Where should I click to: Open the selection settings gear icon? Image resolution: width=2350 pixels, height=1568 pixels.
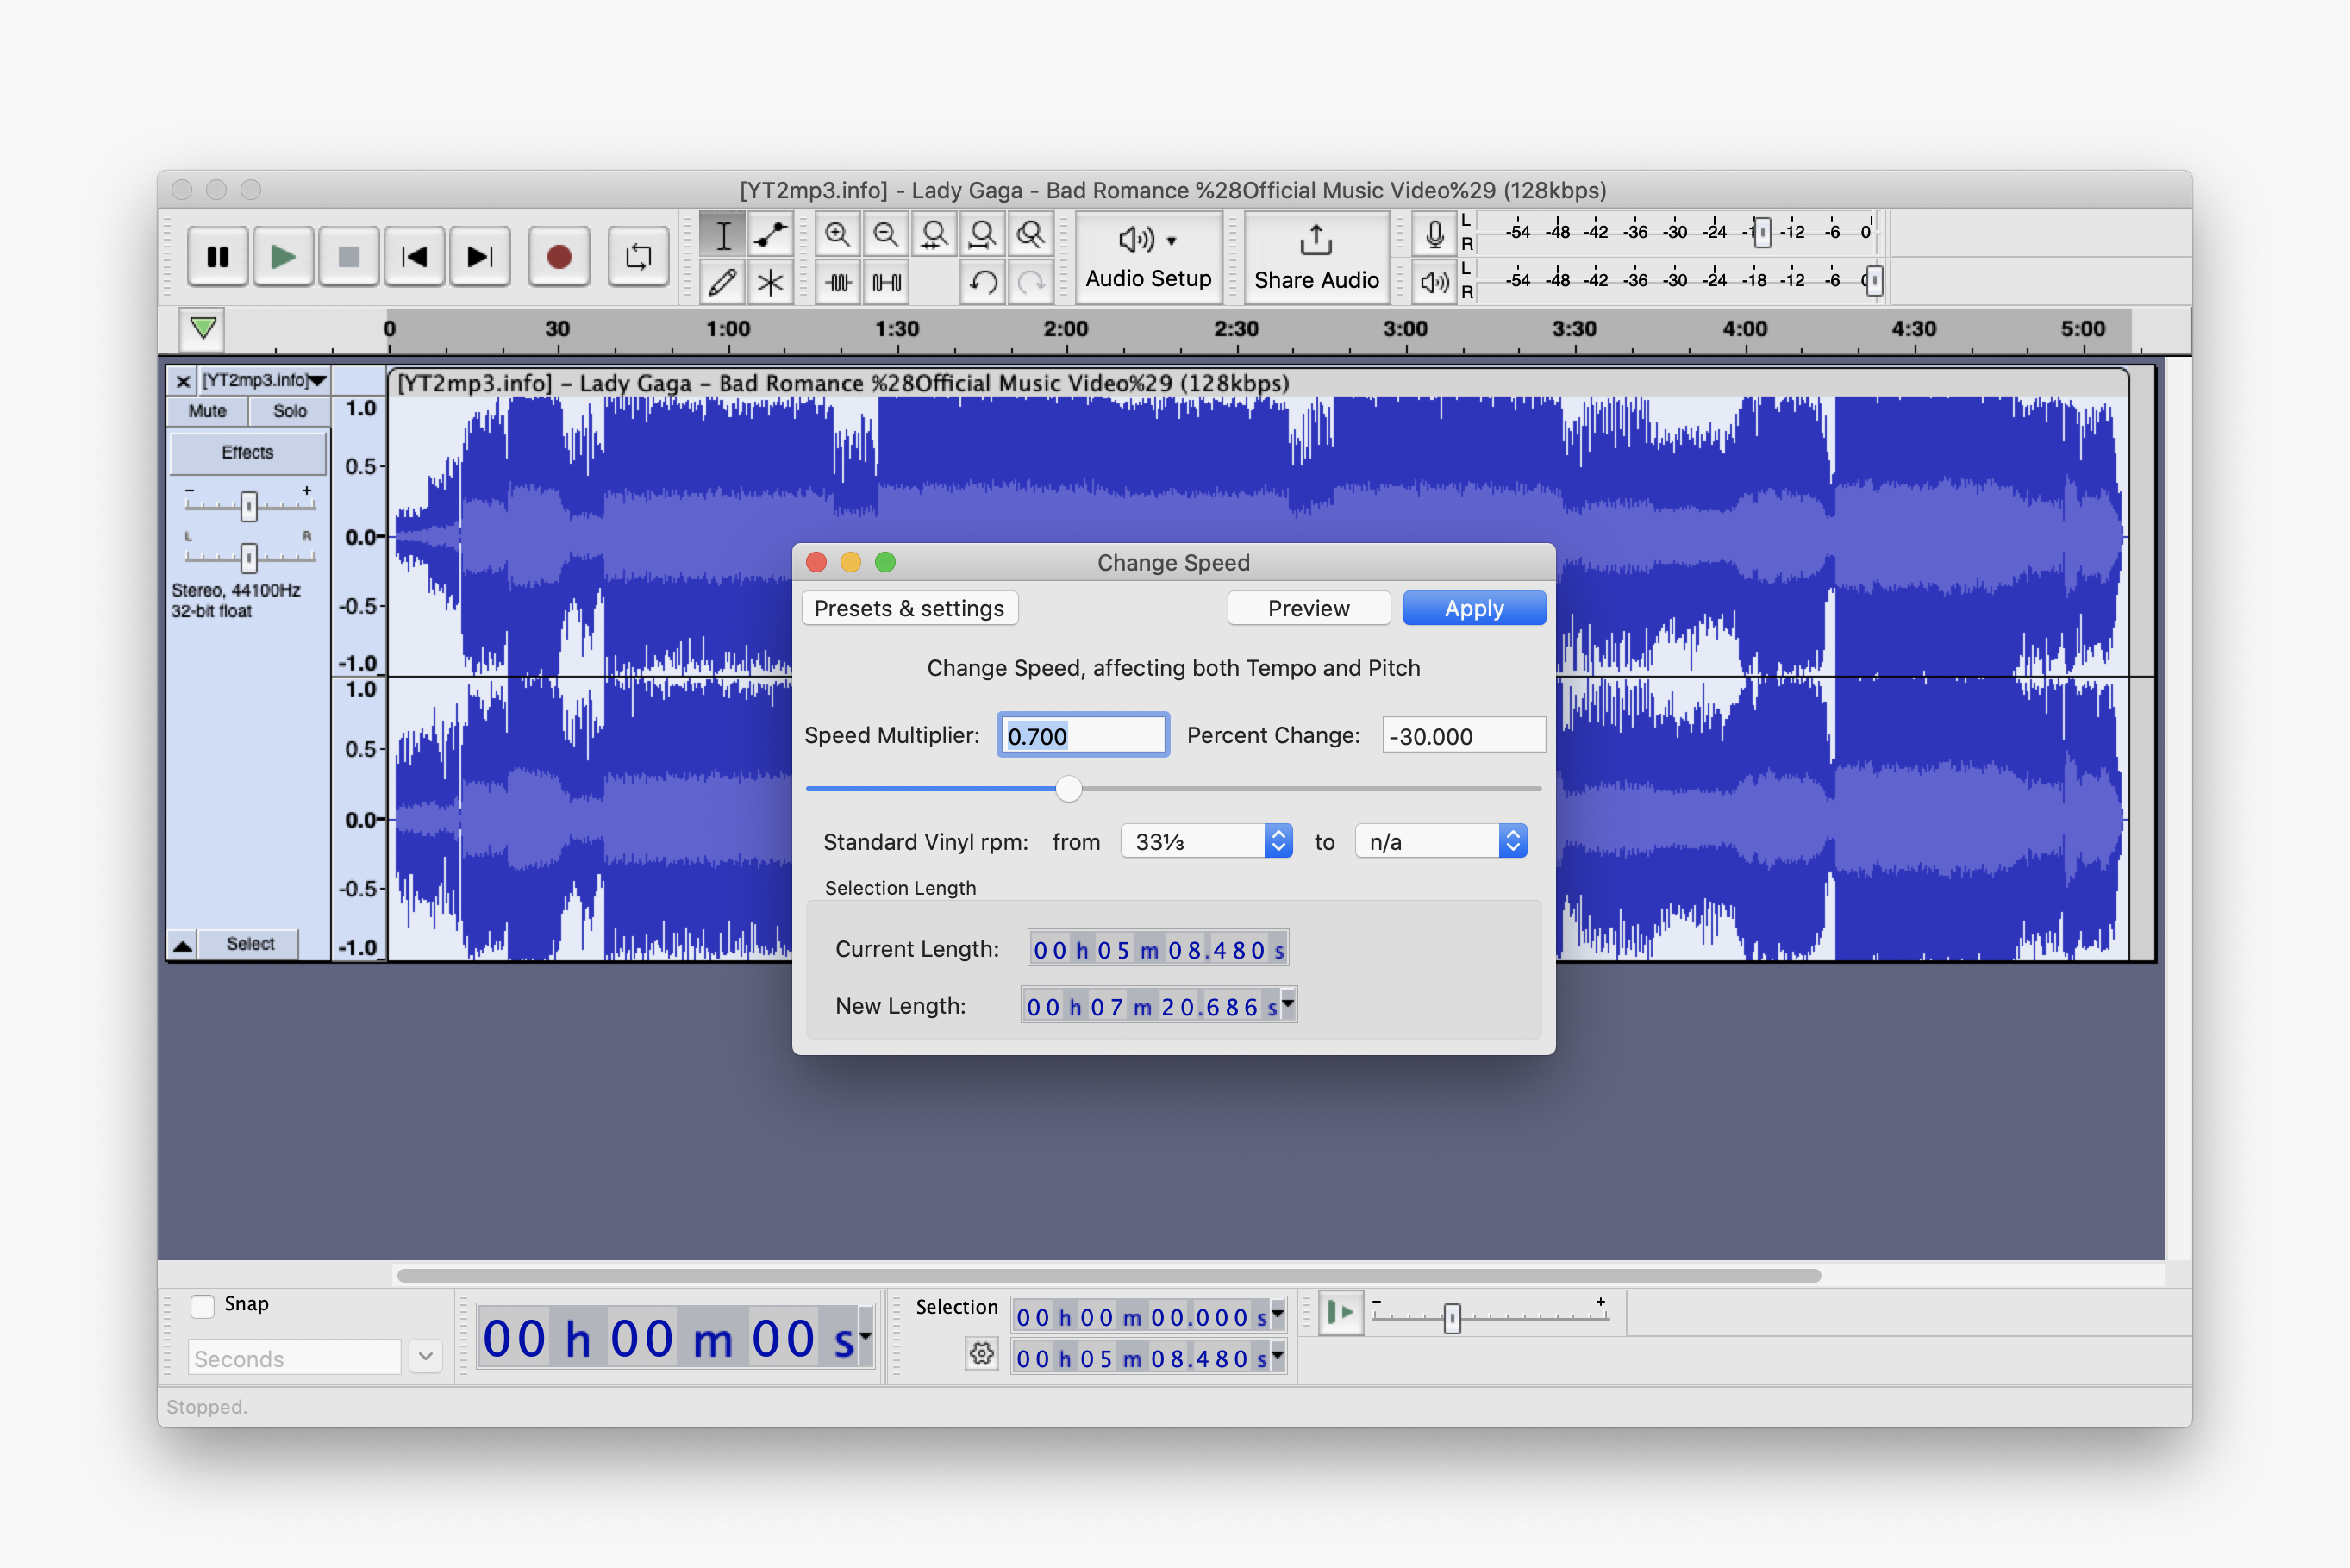coord(982,1355)
